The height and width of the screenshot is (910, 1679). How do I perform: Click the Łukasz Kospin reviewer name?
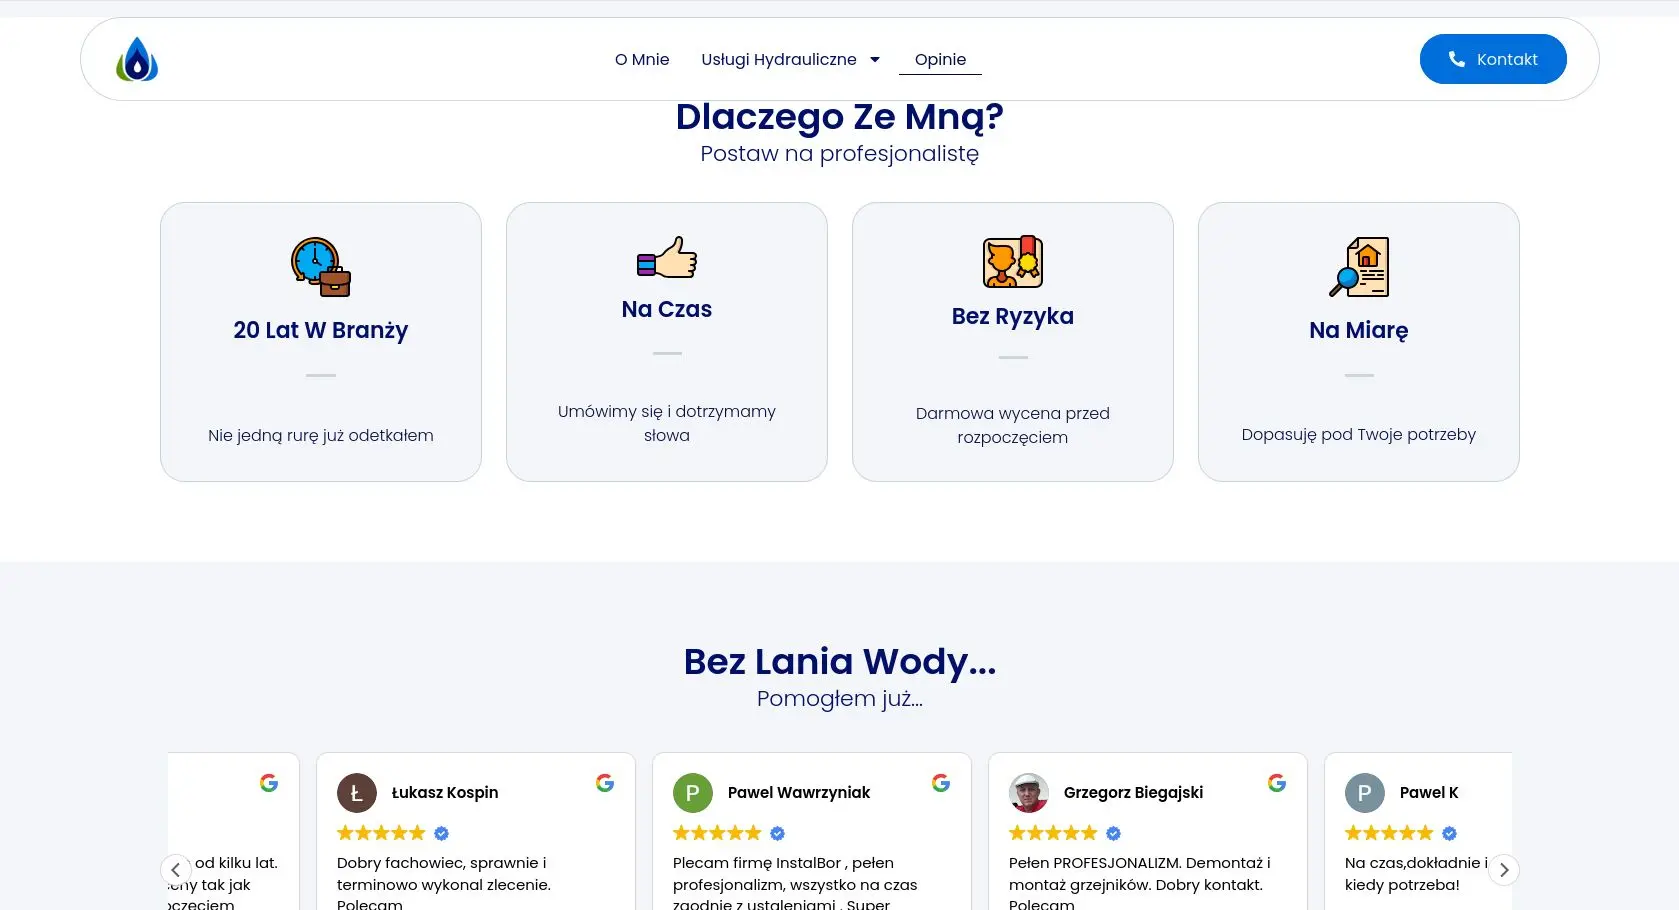pos(444,793)
